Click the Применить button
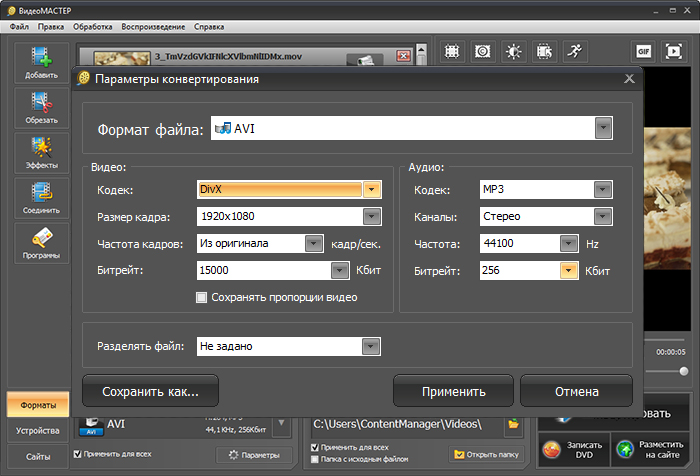 coord(454,391)
